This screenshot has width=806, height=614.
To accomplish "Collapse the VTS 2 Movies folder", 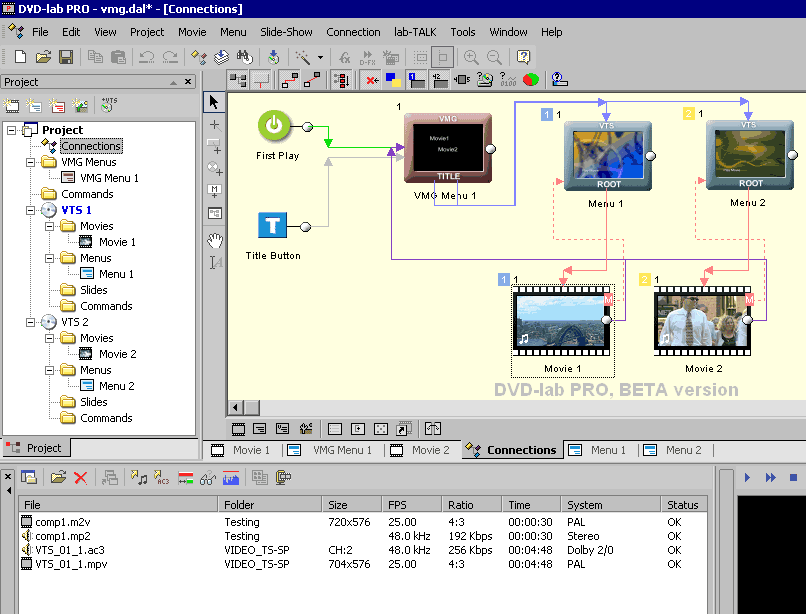I will pyautogui.click(x=49, y=338).
